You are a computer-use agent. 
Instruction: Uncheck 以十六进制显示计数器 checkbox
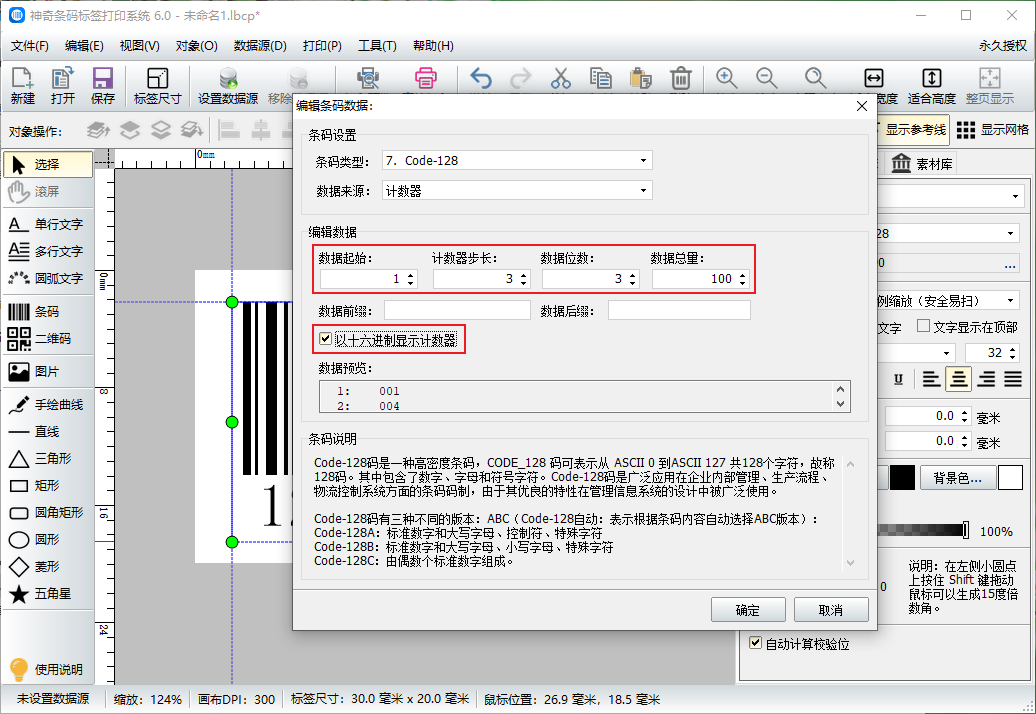325,339
